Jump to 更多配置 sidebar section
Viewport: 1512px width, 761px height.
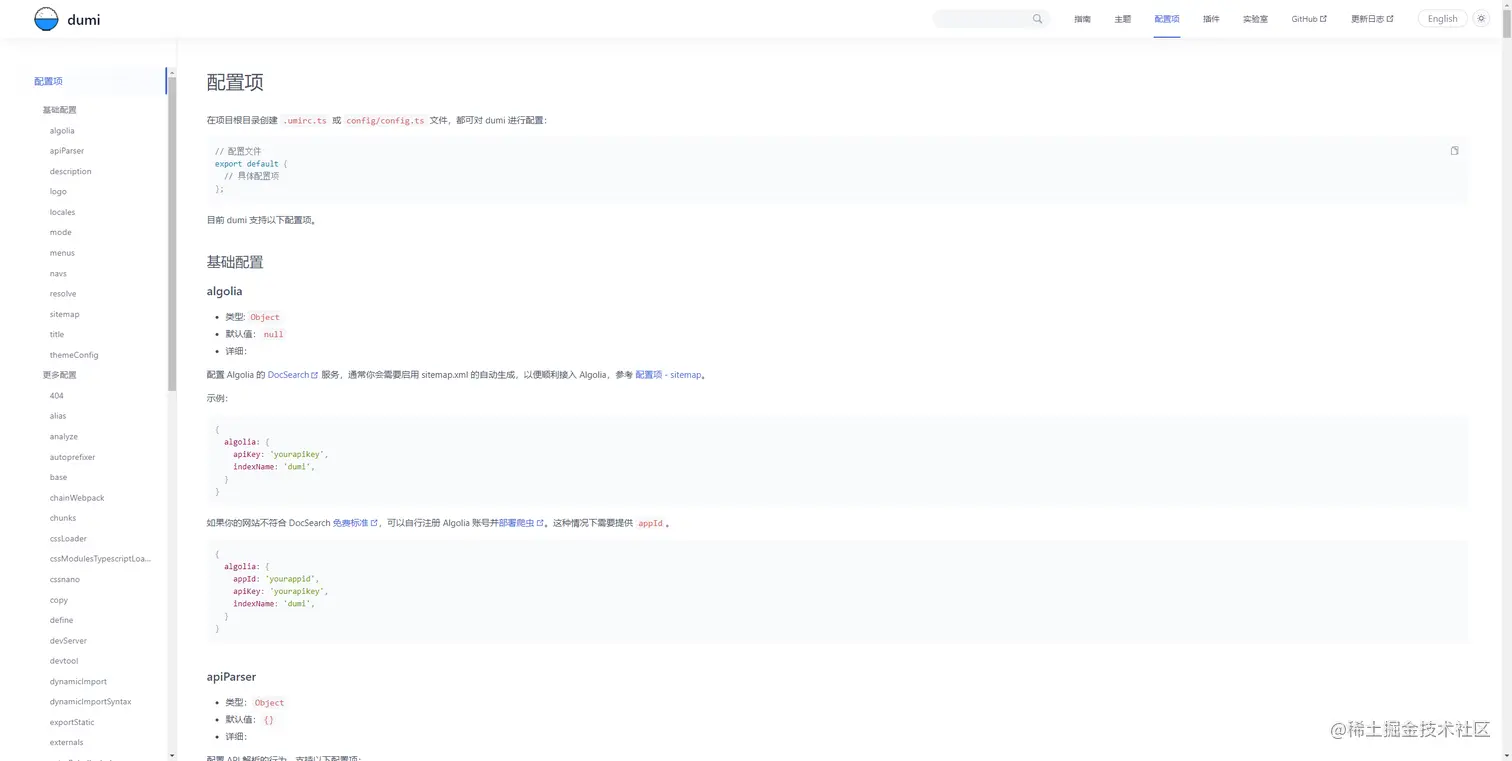tap(59, 375)
